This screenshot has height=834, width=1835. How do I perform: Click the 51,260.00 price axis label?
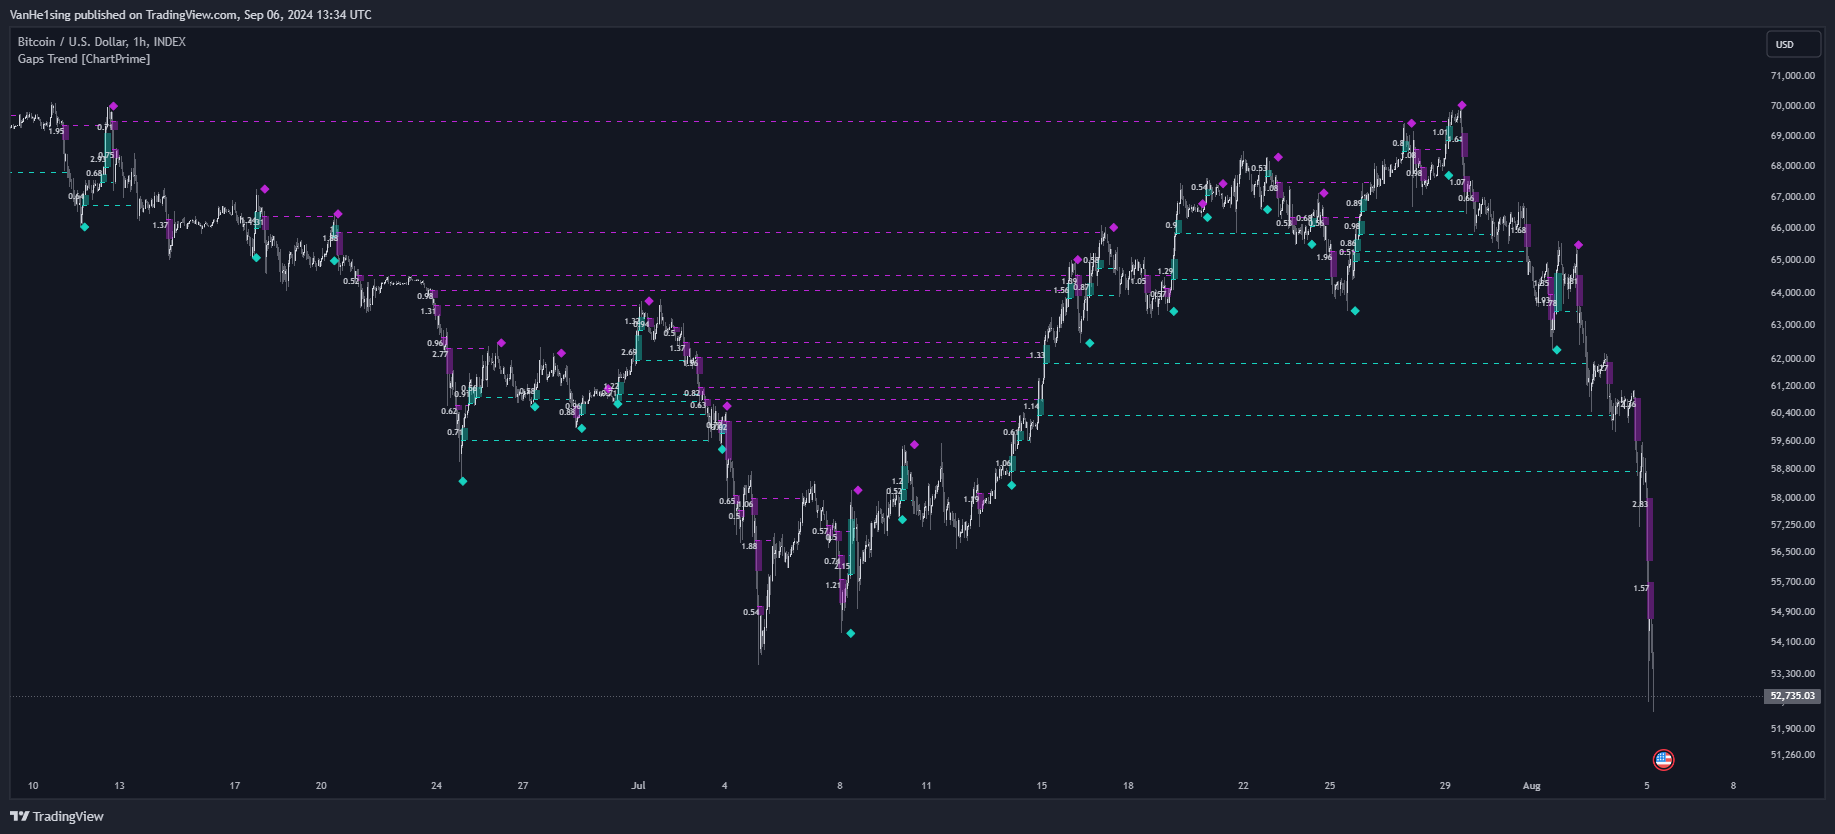tap(1792, 755)
